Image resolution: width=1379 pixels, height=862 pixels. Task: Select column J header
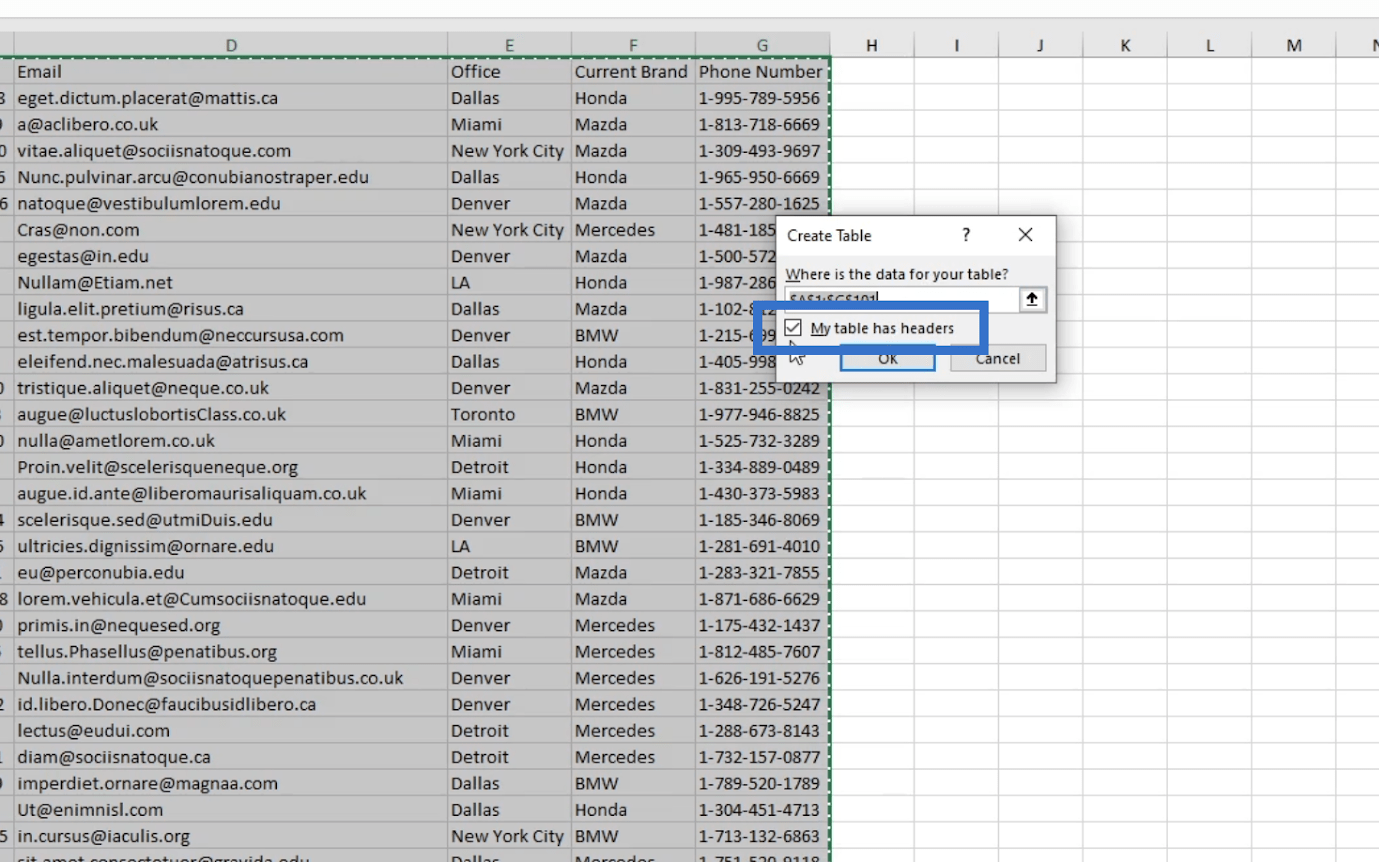[1040, 45]
